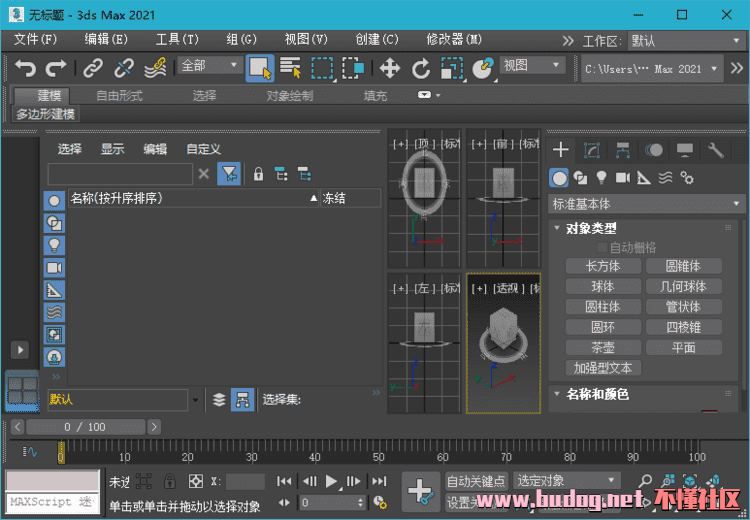Collapse the 对象类型 rollout
This screenshot has height=520, width=750.
tap(557, 228)
